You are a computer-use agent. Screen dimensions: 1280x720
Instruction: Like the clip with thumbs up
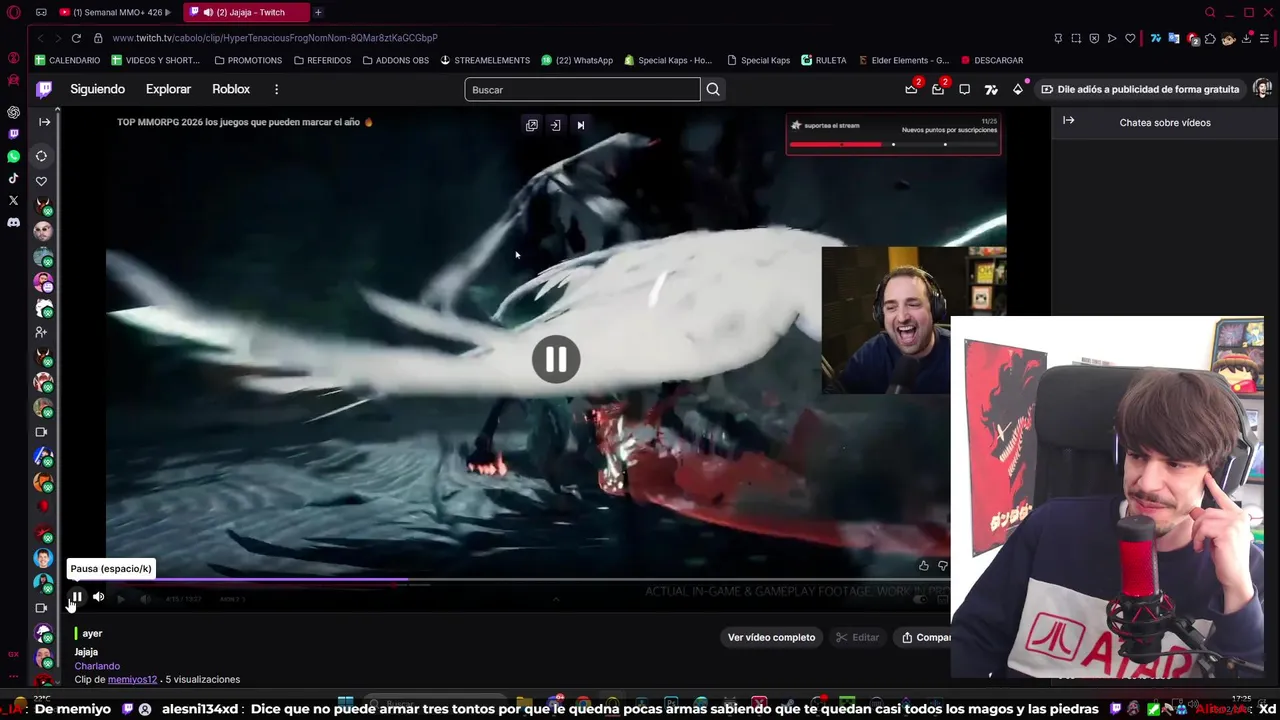[923, 566]
